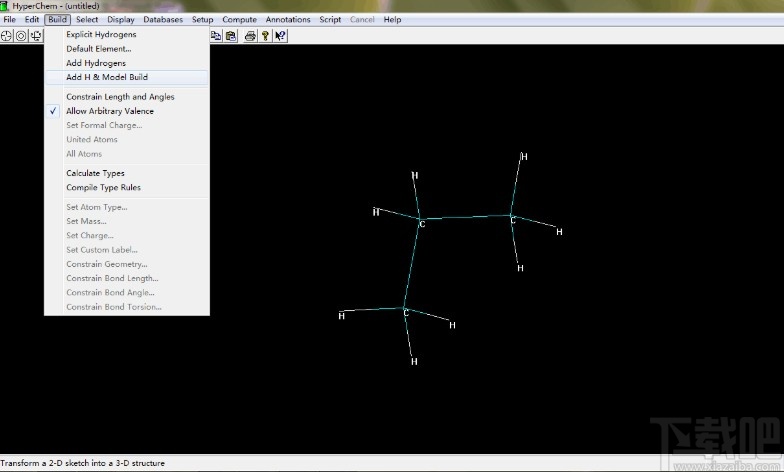Click the Paste clipboard toolbar icon

point(230,36)
